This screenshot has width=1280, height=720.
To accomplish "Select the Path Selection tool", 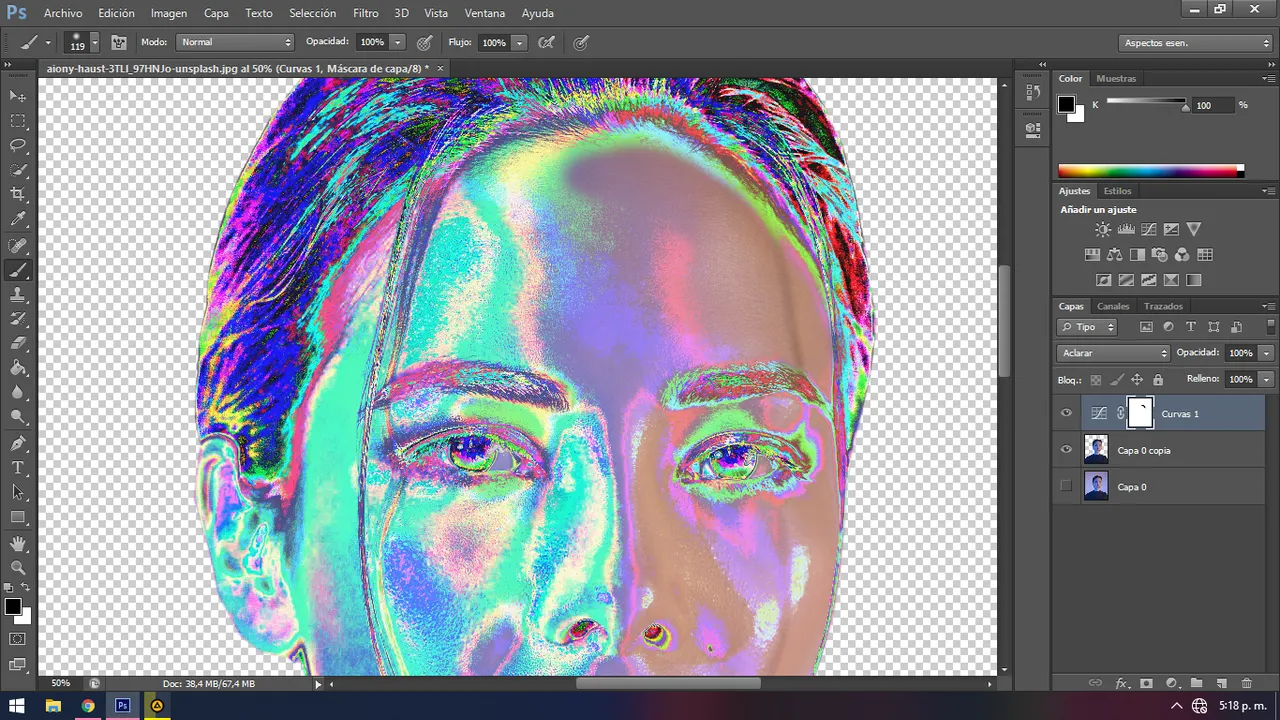I will tap(18, 492).
